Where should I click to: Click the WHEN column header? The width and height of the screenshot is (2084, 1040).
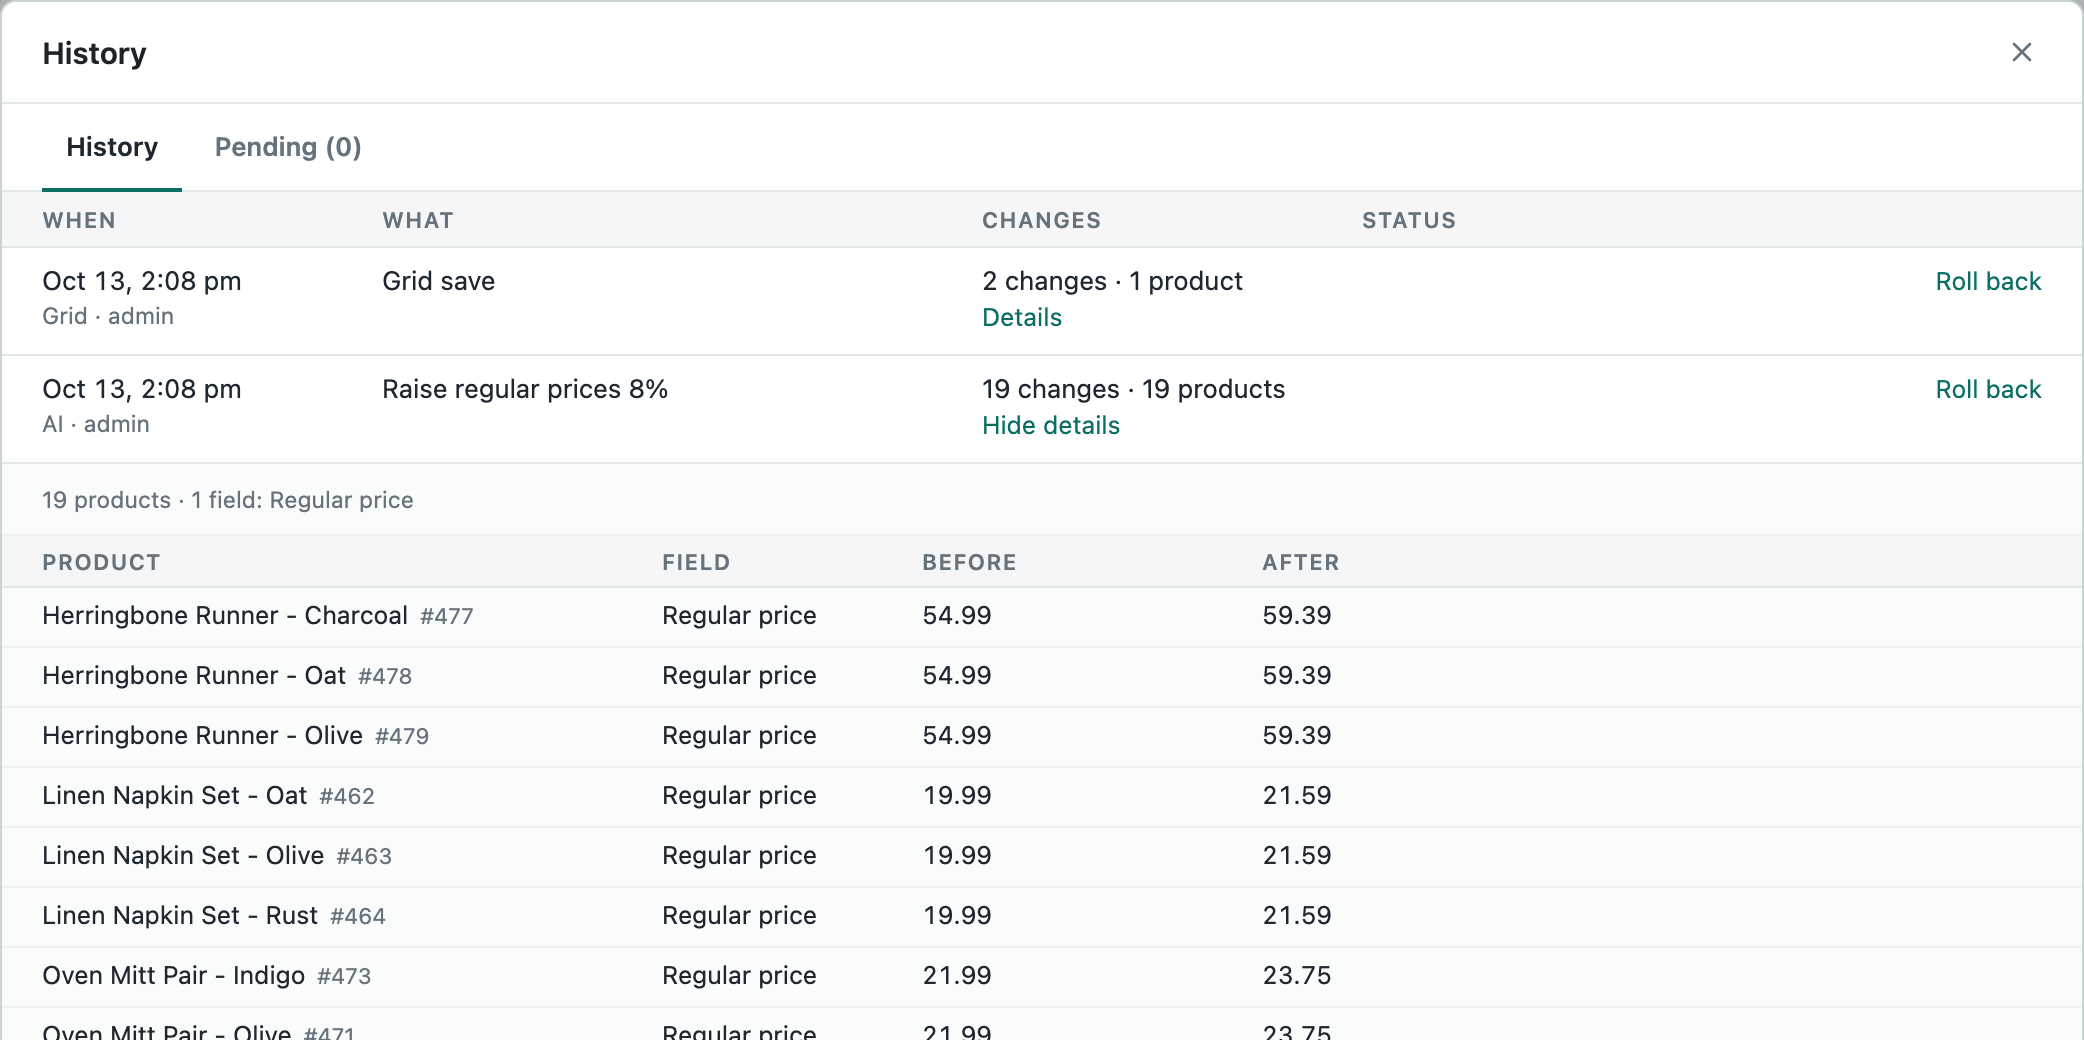[79, 220]
